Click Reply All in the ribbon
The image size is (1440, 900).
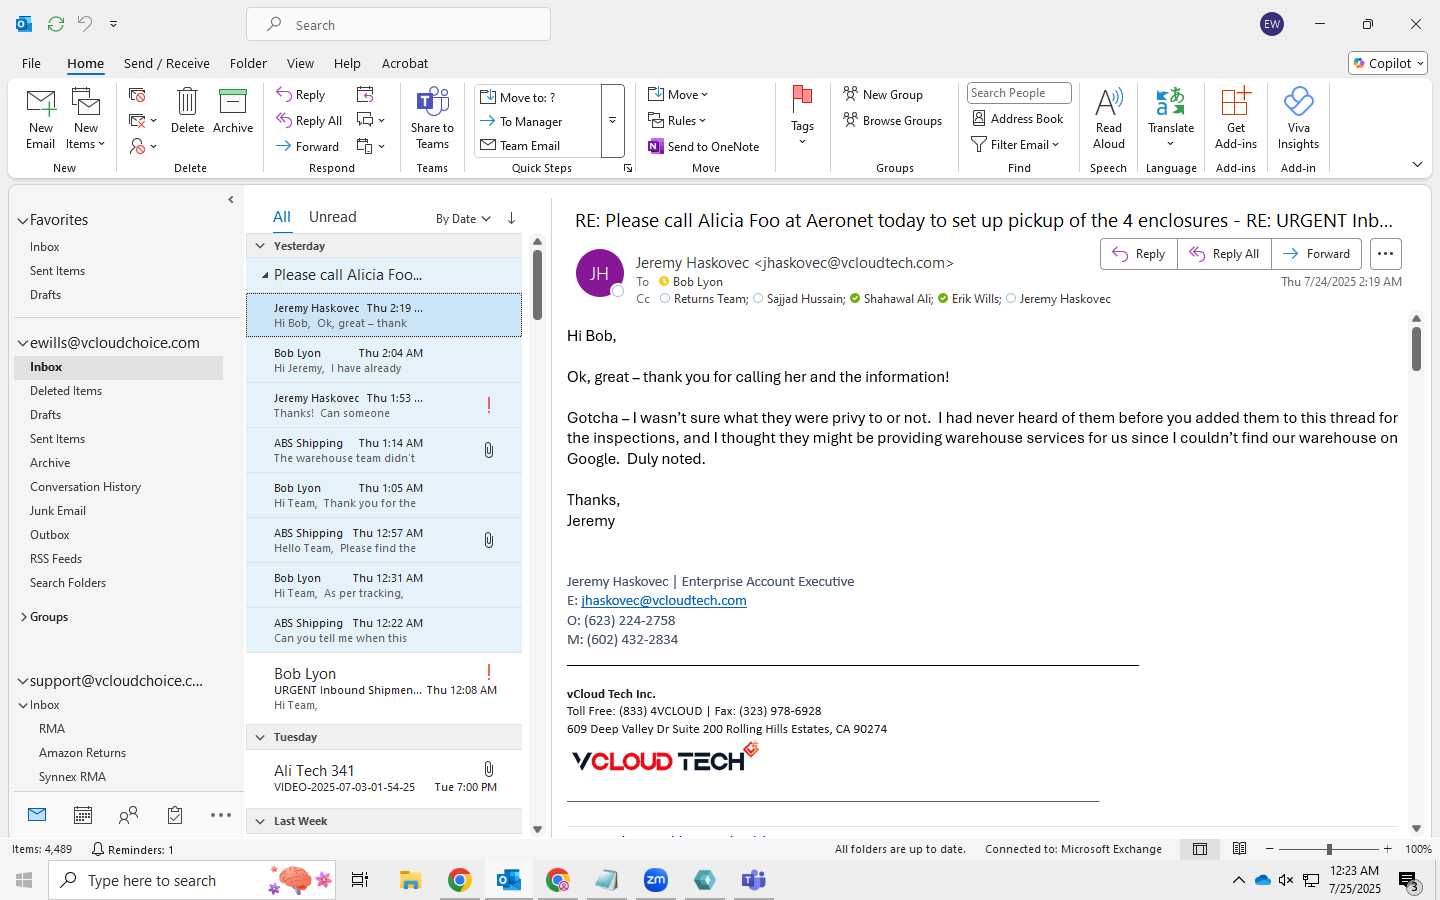(309, 120)
